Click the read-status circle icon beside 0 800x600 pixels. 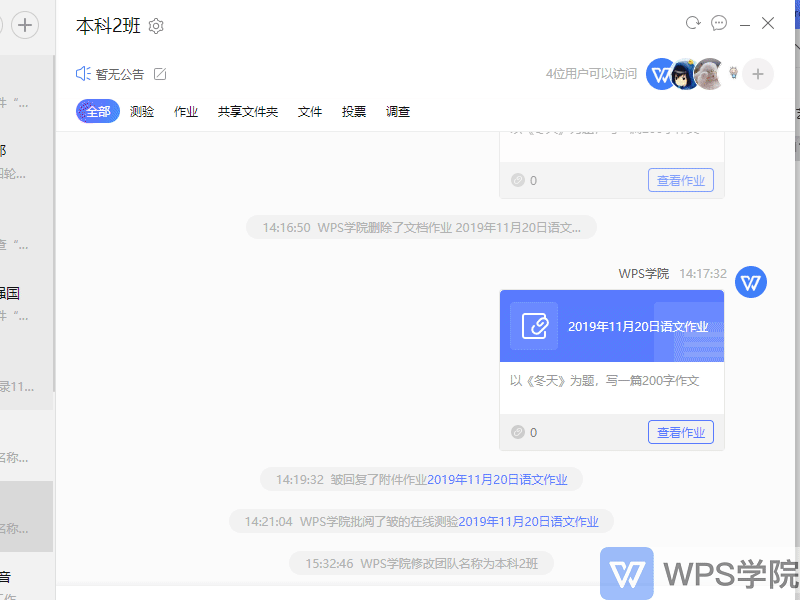pyautogui.click(x=518, y=432)
